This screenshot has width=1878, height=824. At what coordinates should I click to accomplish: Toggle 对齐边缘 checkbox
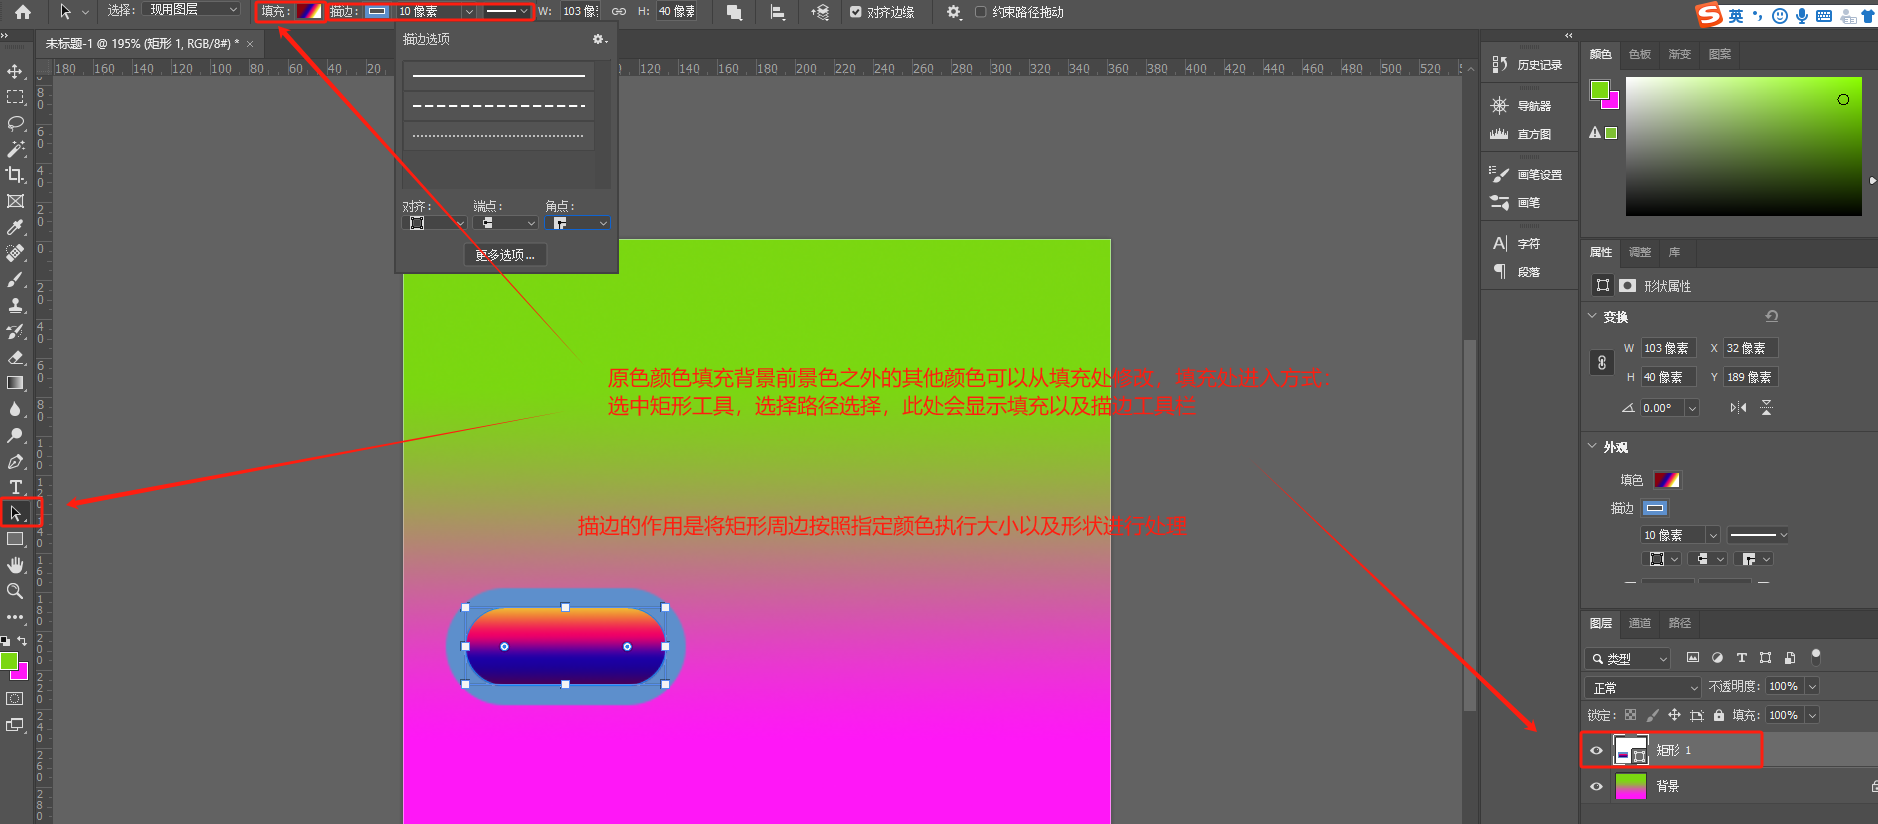tap(855, 12)
